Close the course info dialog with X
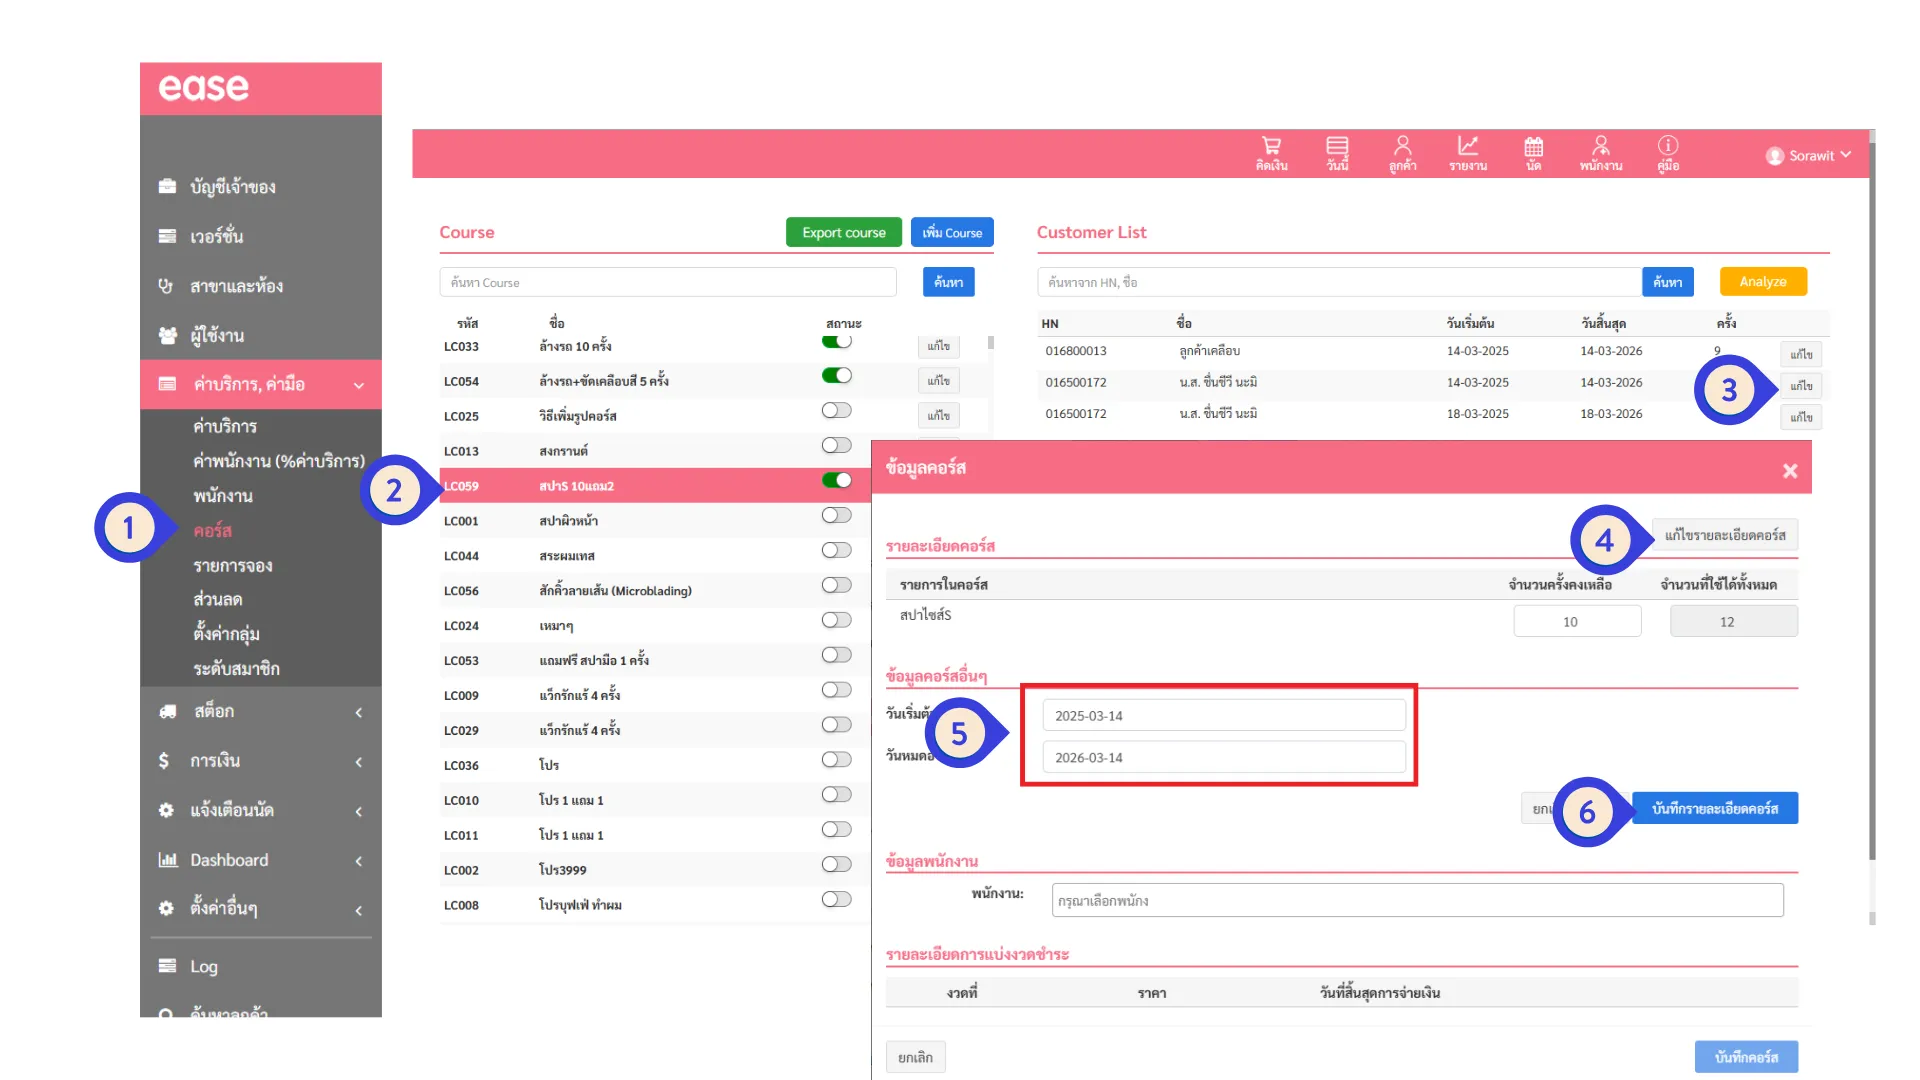 point(1790,471)
